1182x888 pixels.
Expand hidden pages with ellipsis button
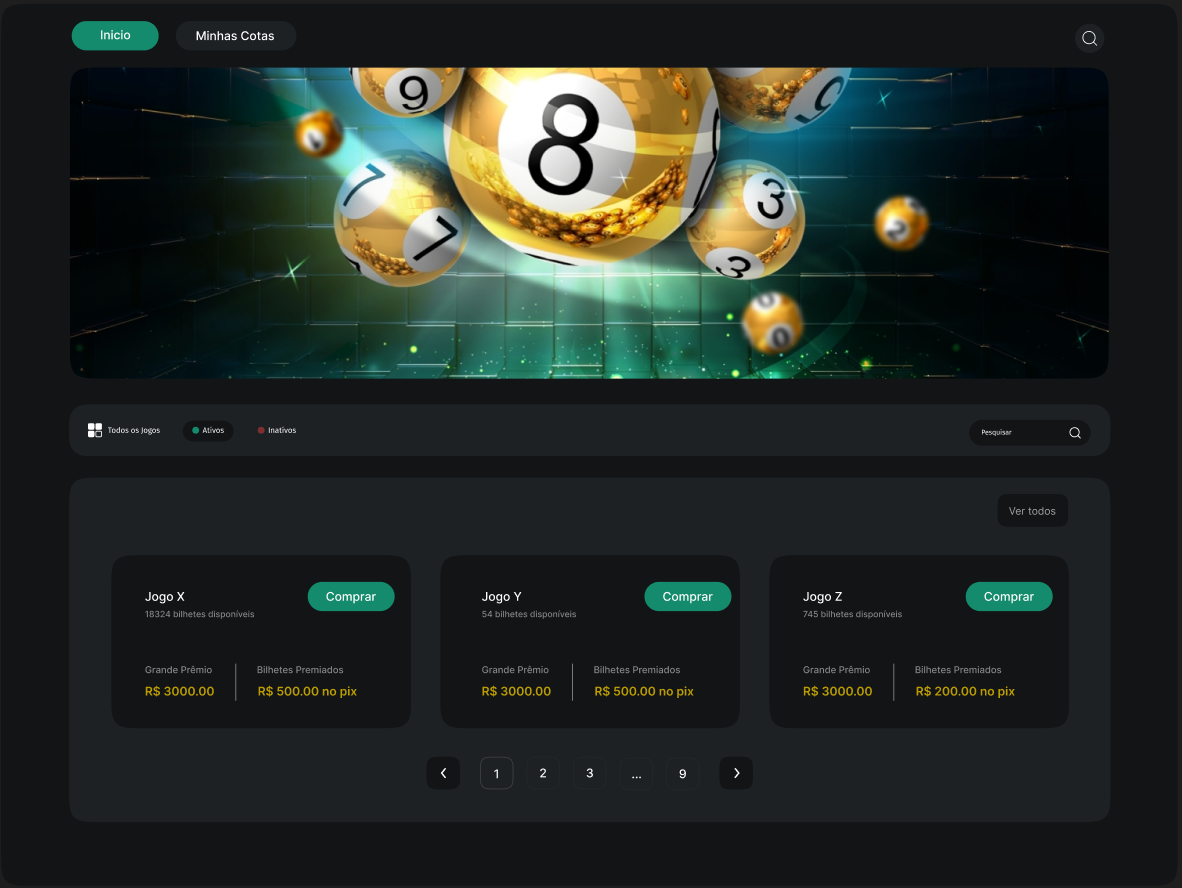pos(636,773)
